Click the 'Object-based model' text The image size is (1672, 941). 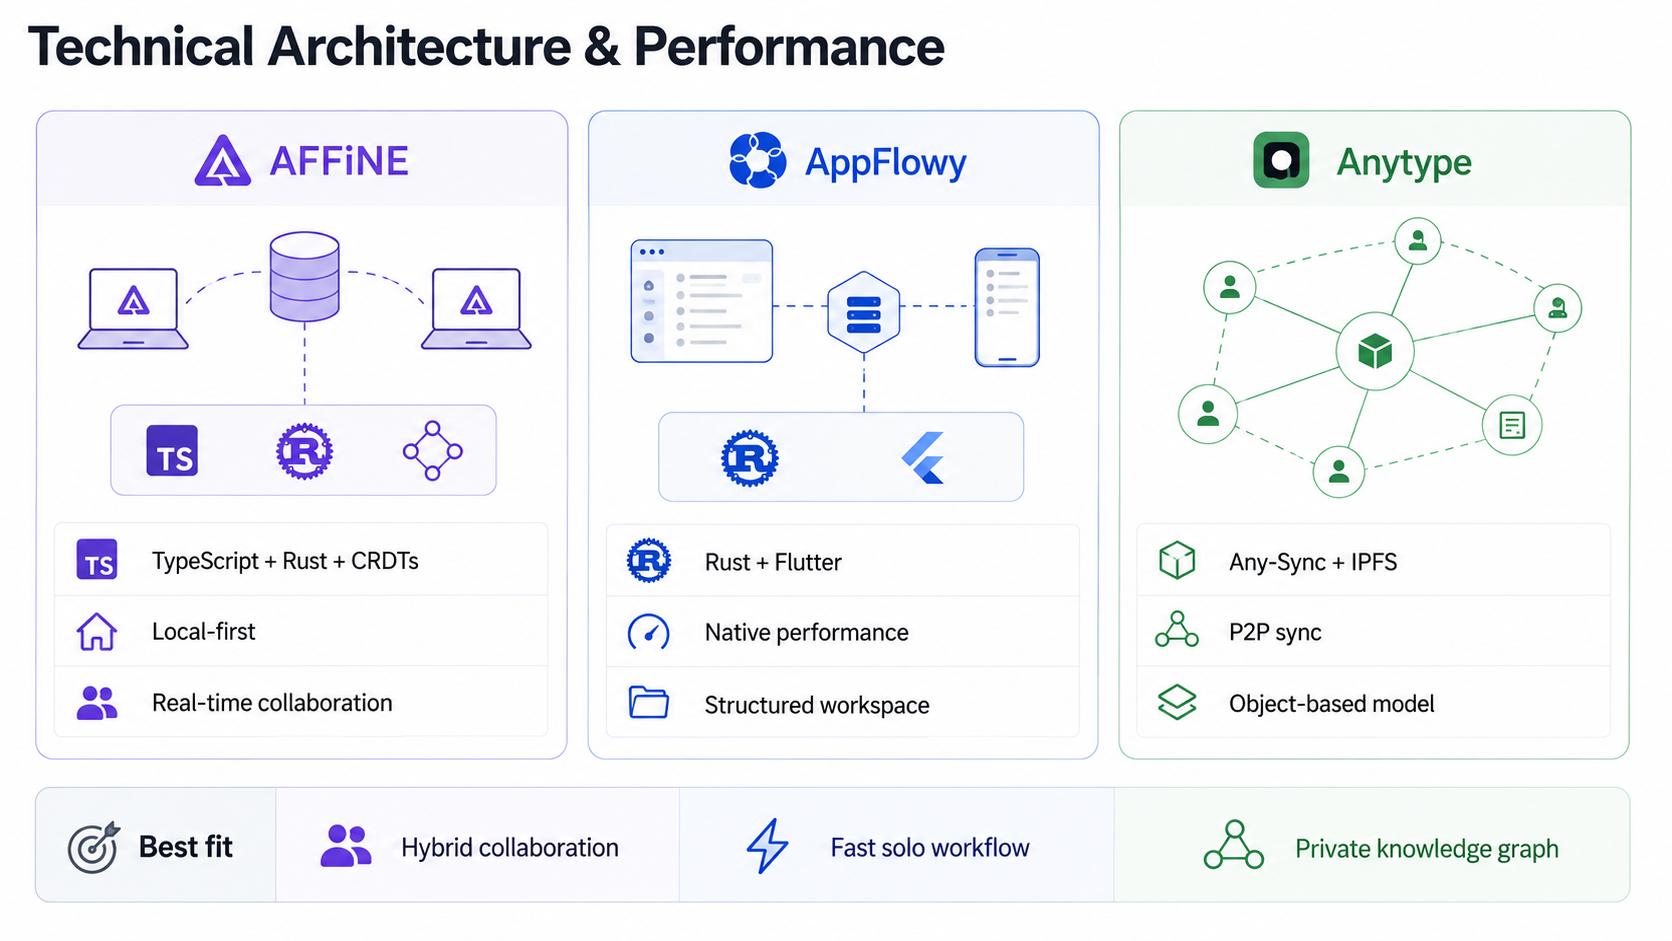pyautogui.click(x=1332, y=704)
